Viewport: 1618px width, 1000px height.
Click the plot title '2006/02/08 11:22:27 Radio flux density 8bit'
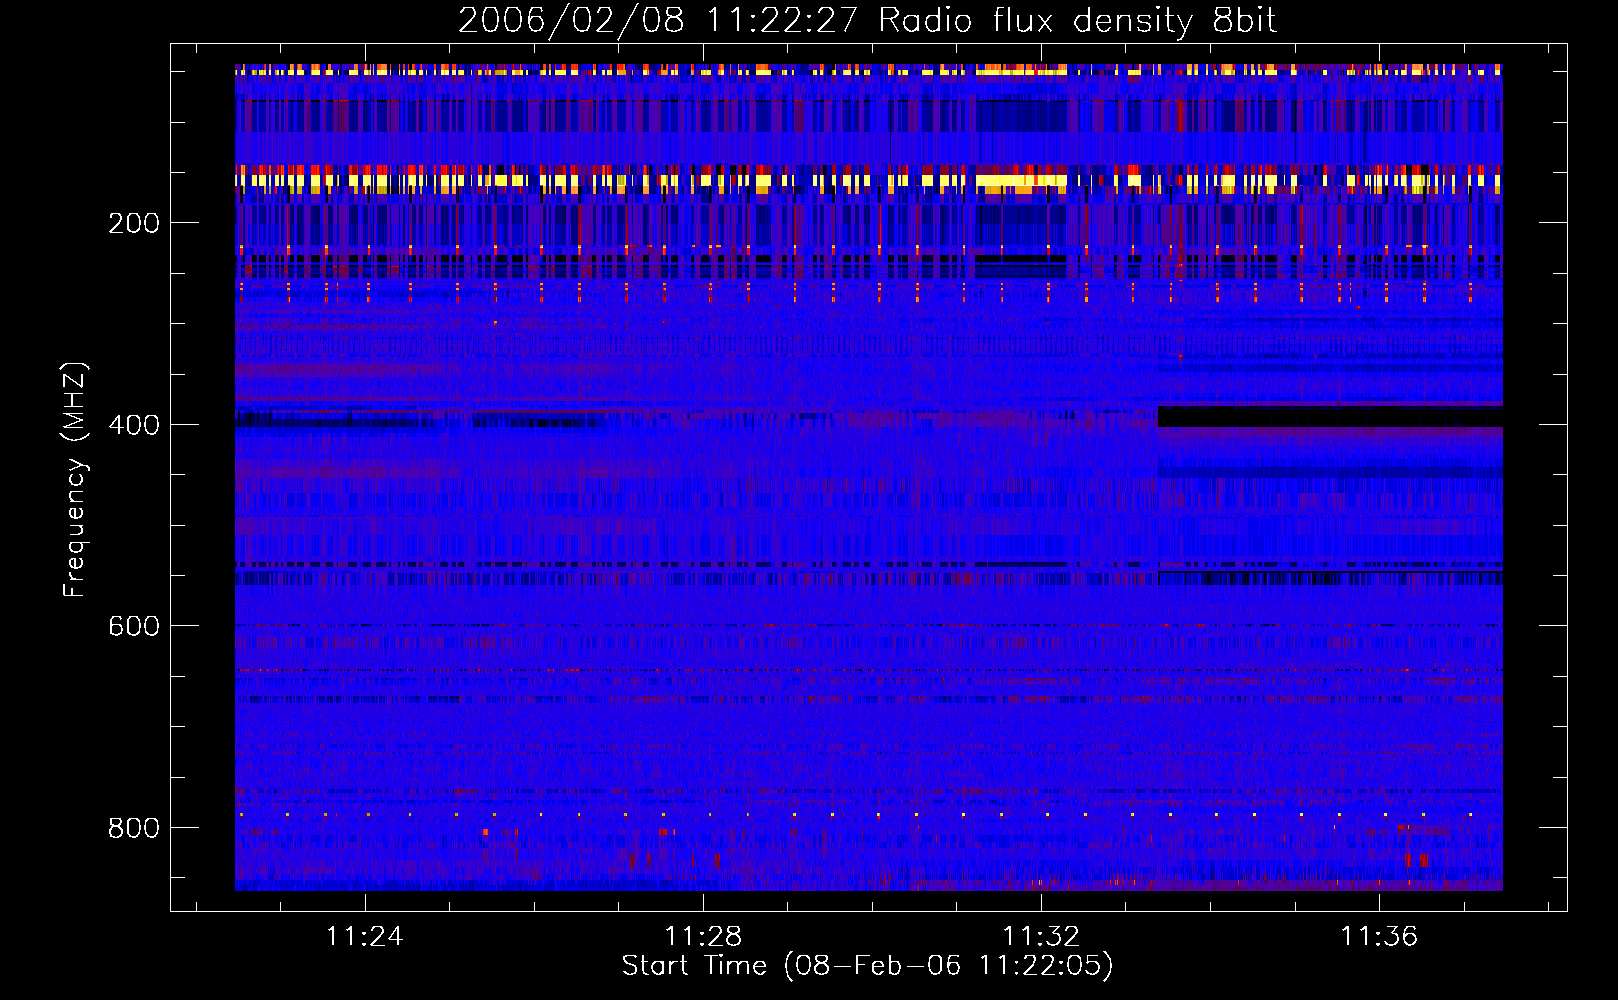867,21
